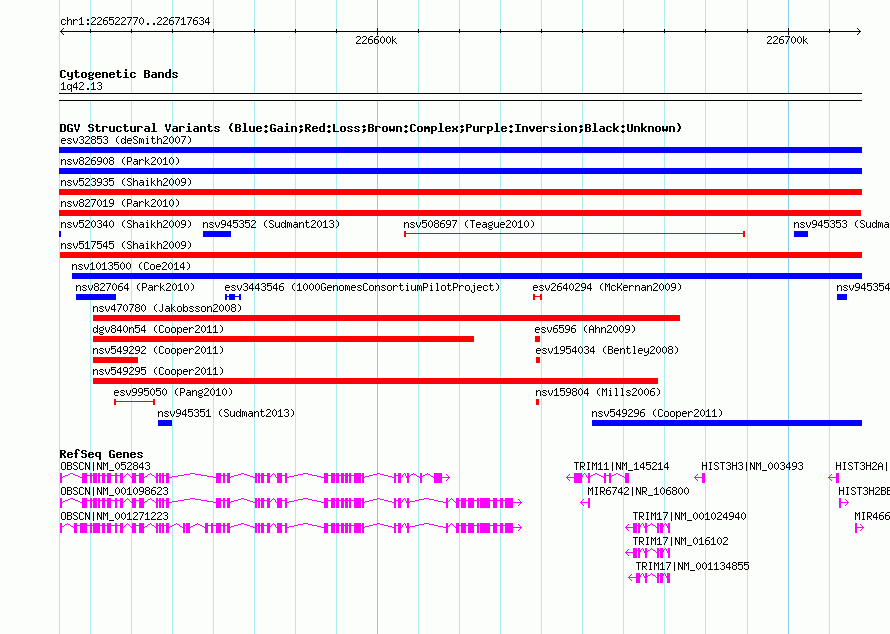Open OBSCN|NM_001271223 gene label
890x634 pixels.
click(115, 517)
